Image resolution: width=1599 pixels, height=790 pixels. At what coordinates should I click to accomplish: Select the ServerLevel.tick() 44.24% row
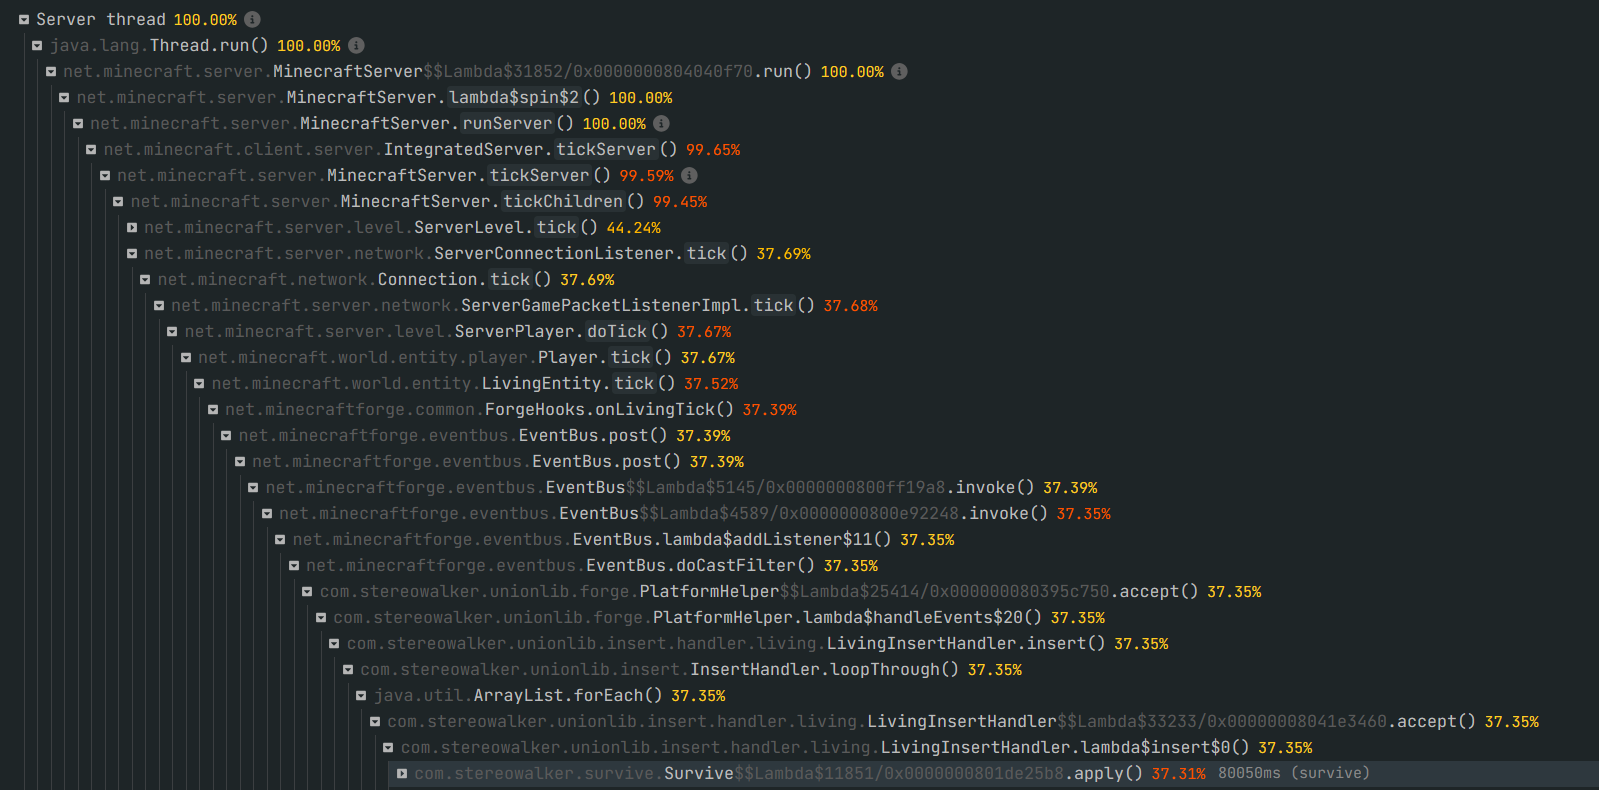402,228
